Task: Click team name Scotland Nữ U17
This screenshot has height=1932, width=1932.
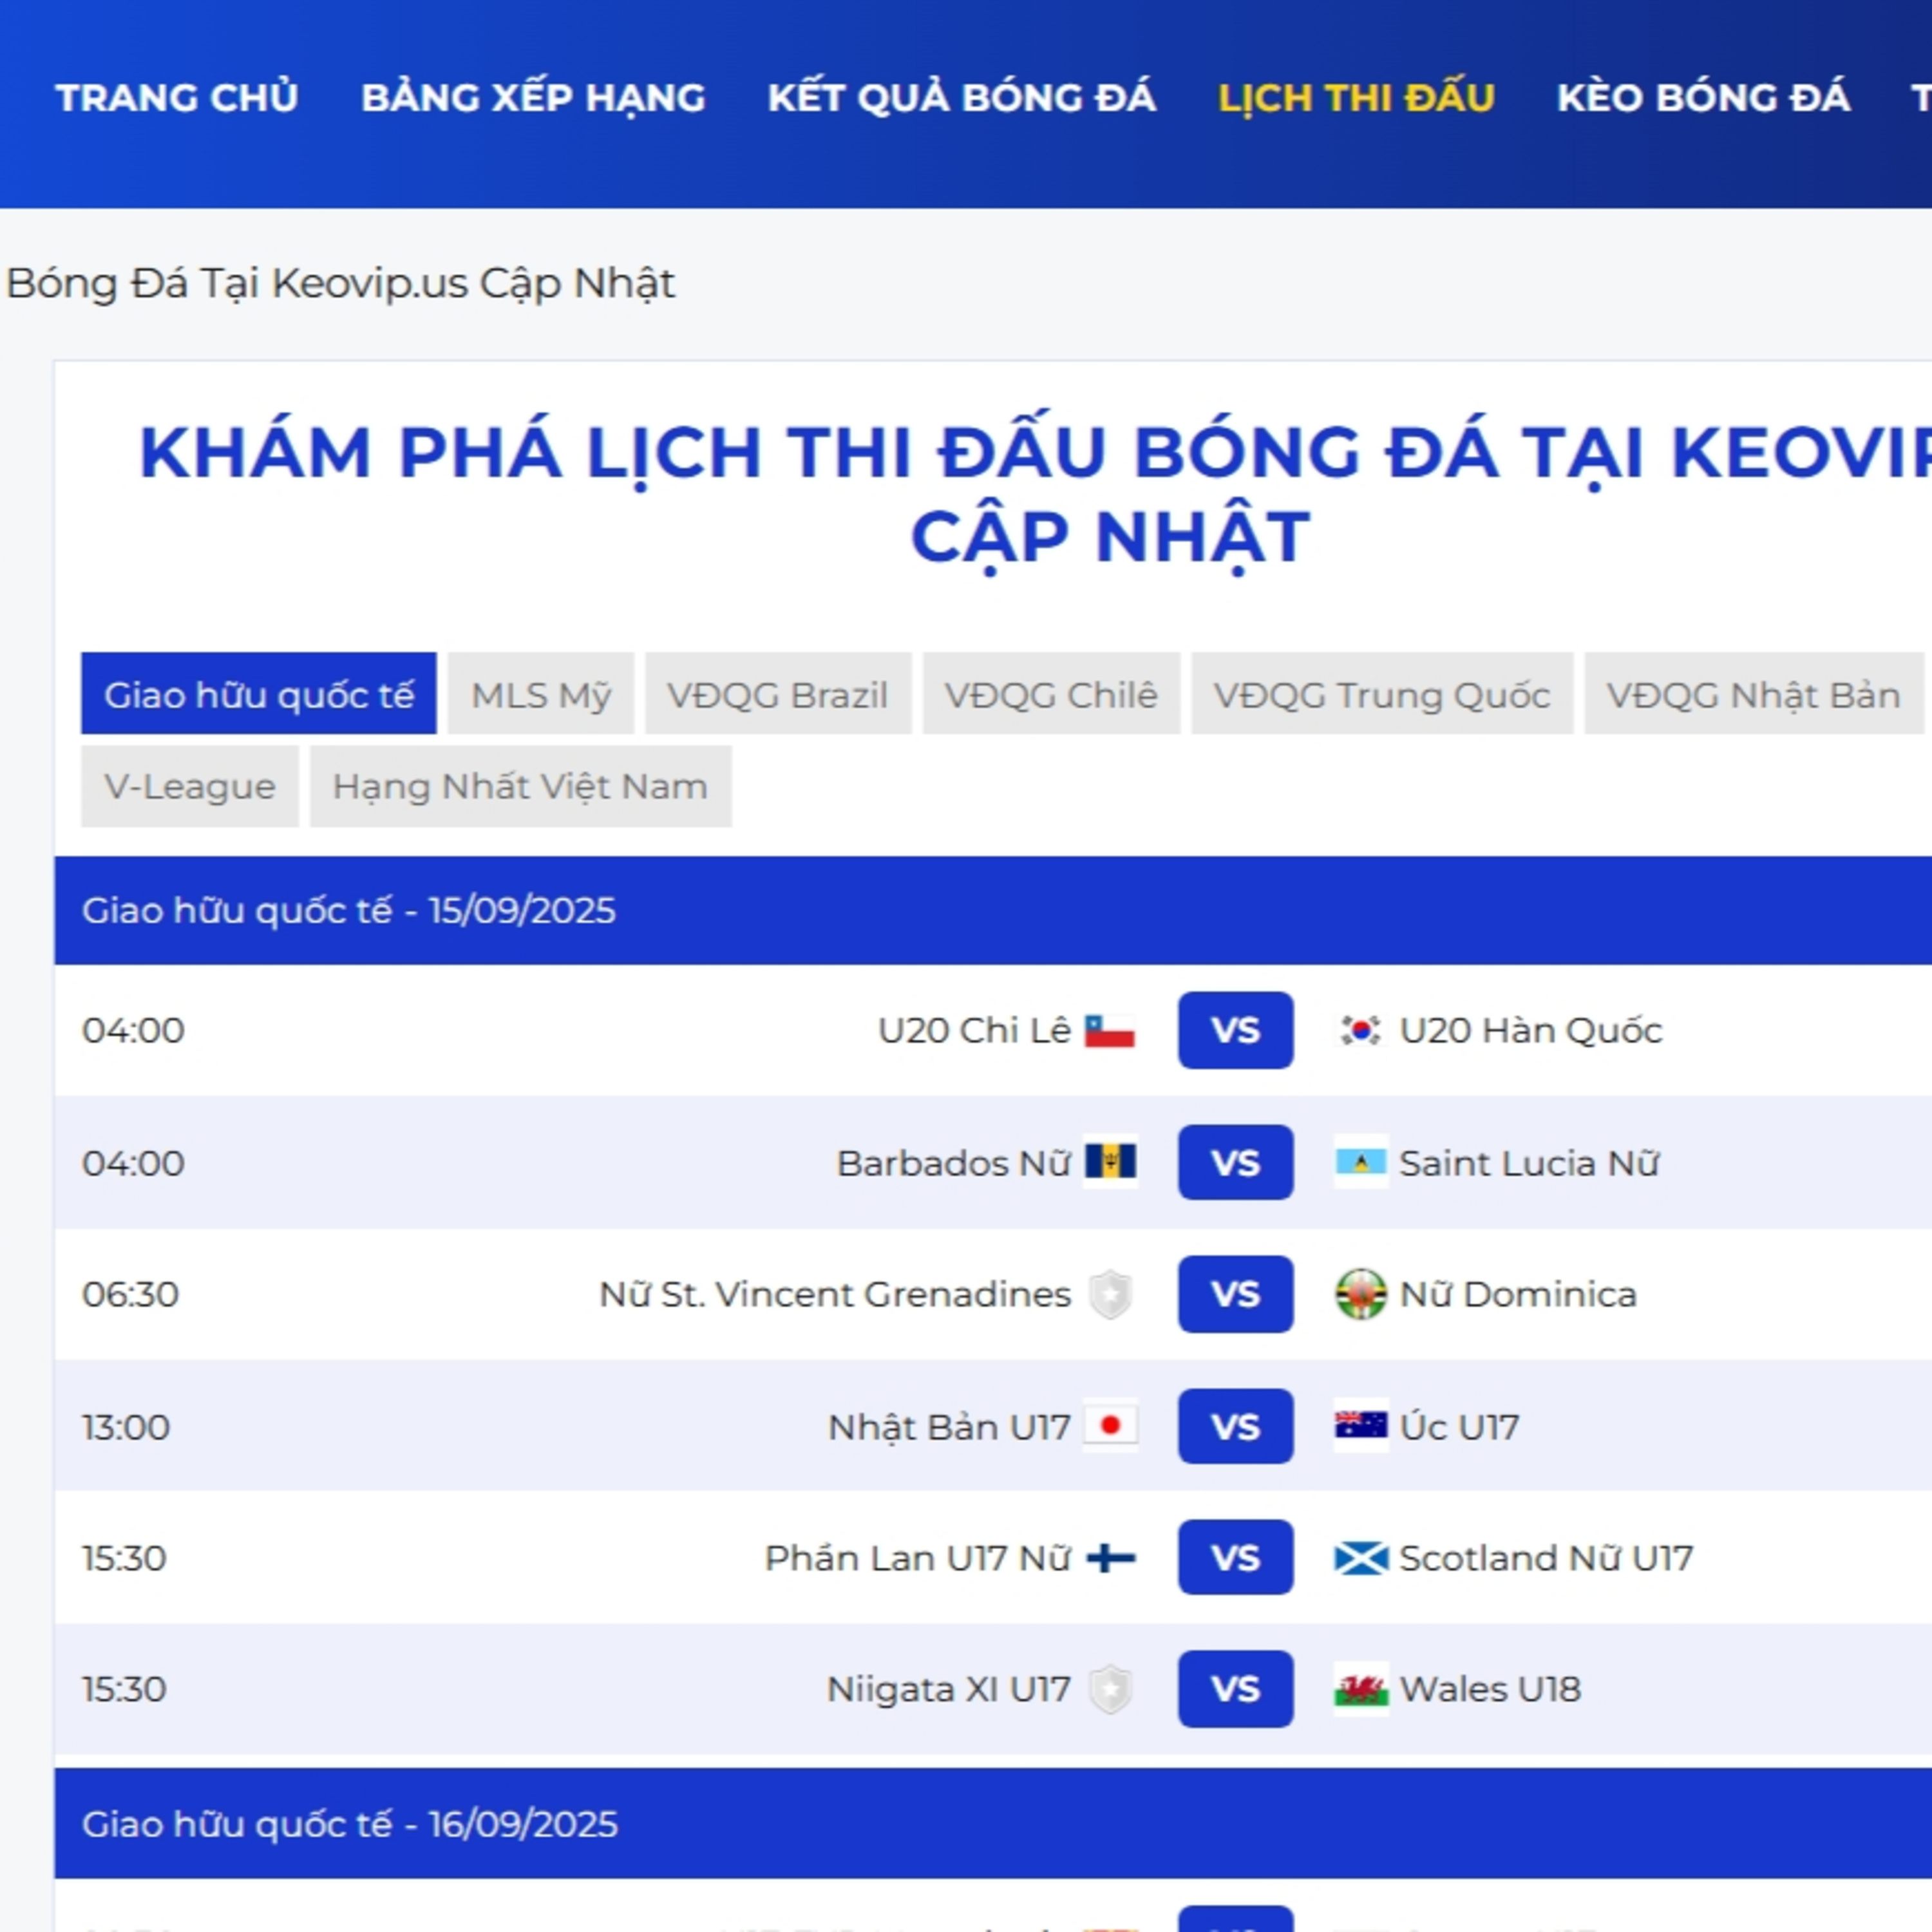Action: (1545, 1558)
